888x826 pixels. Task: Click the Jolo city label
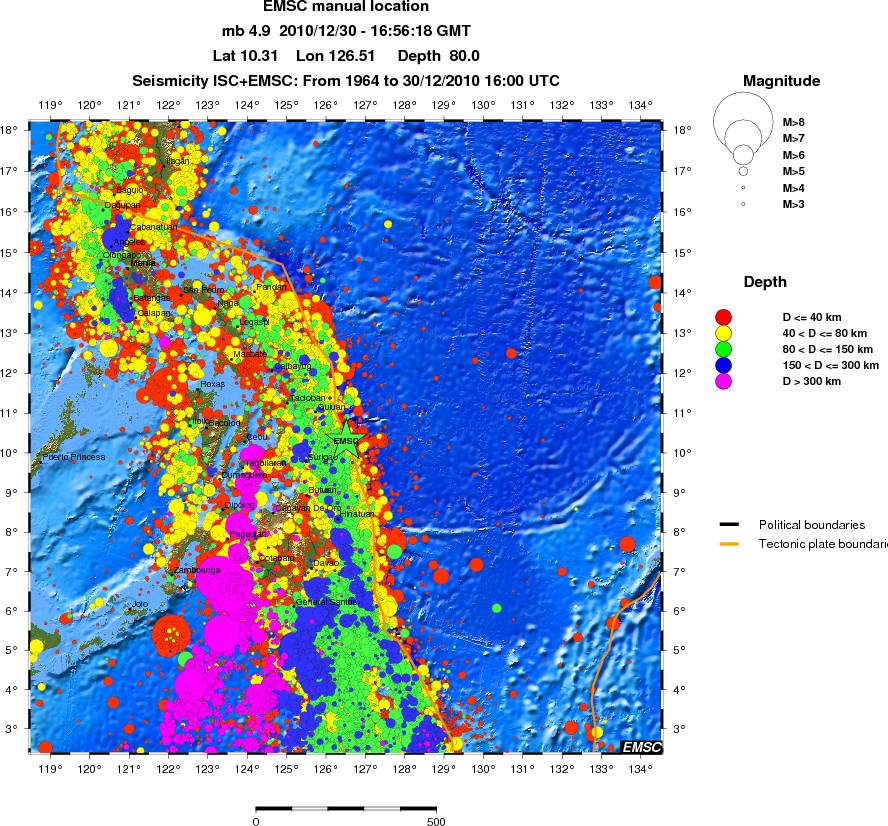[x=139, y=604]
